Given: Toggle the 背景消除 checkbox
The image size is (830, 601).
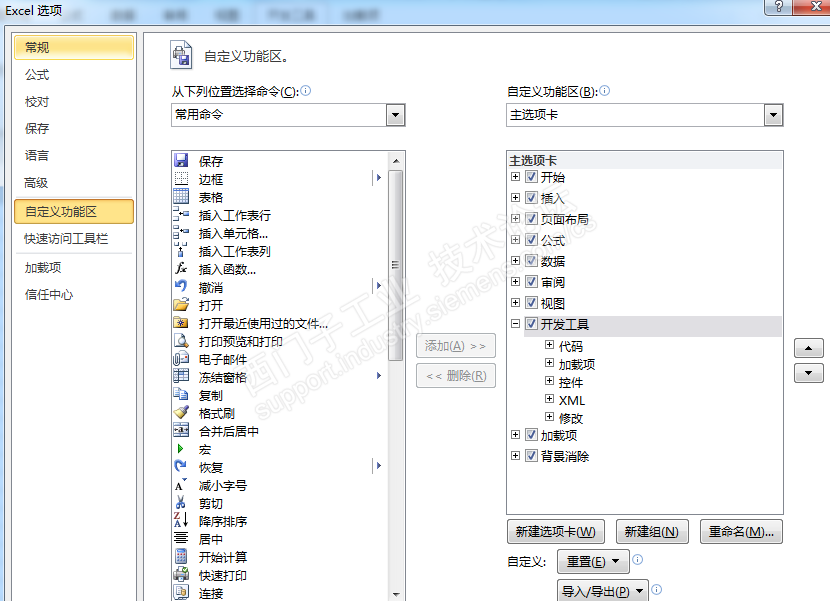Looking at the screenshot, I should (531, 455).
